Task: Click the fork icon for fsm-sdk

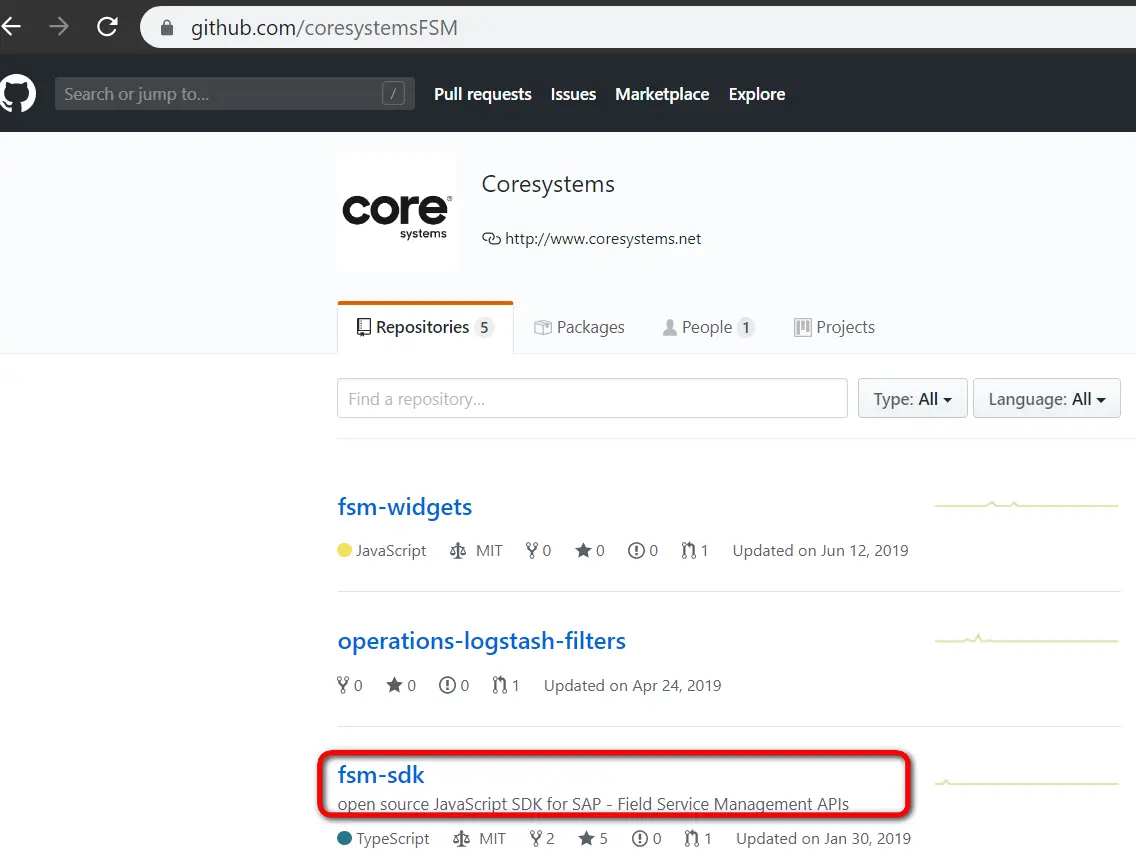Action: (535, 839)
